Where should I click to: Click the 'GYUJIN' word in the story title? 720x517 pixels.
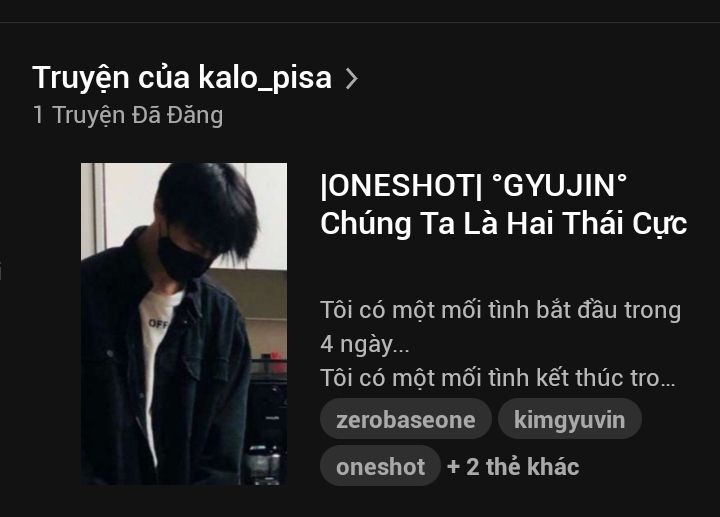(x=559, y=186)
